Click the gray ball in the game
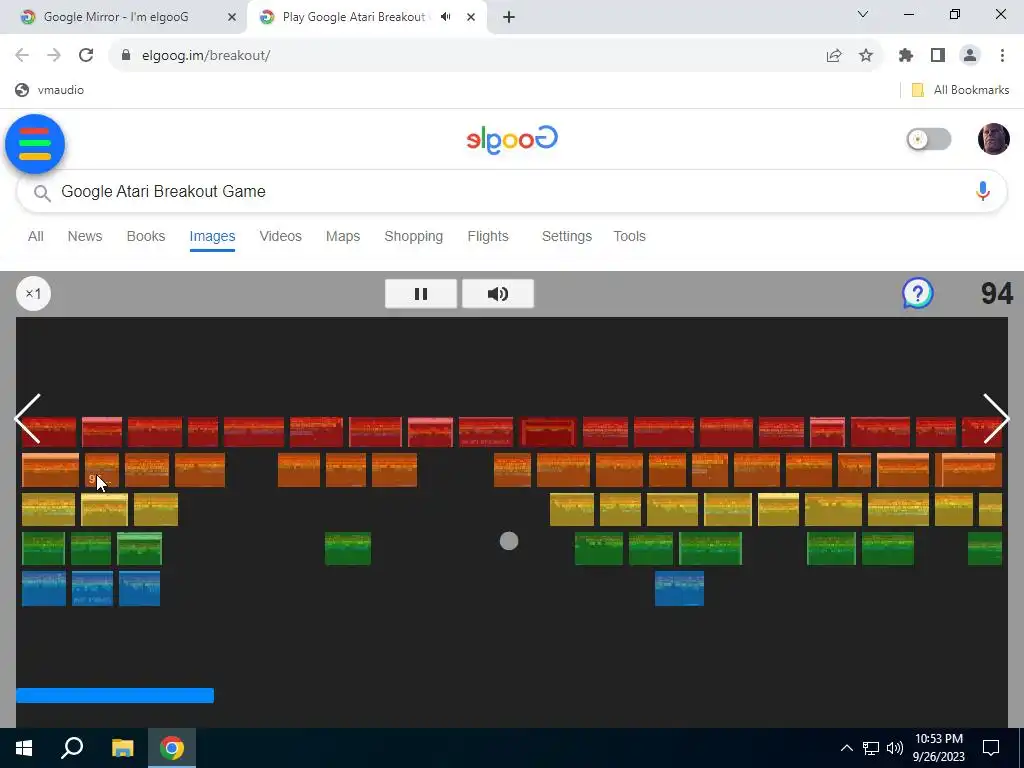Viewport: 1024px width, 768px height. (509, 541)
